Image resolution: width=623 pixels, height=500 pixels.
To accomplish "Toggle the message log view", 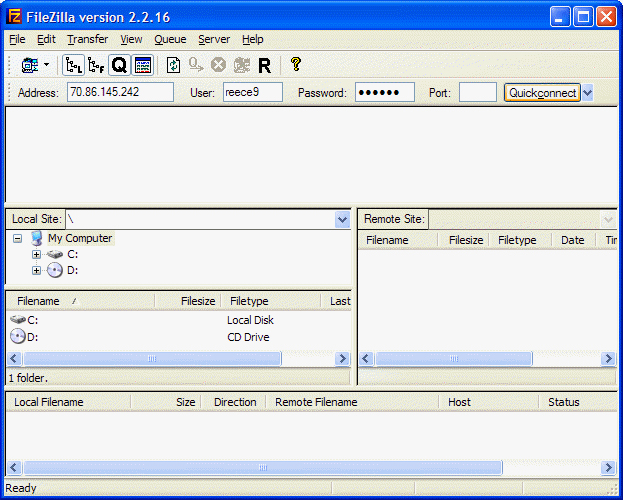I will point(143,65).
